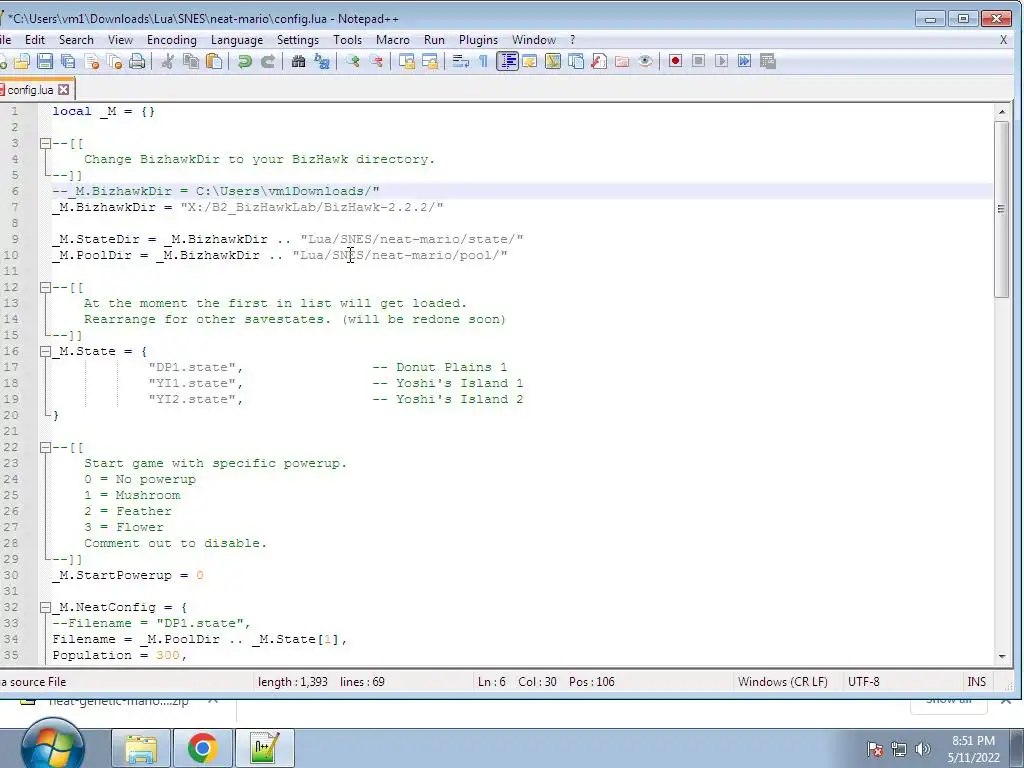
Task: Select the config.lua tab
Action: pyautogui.click(x=30, y=89)
